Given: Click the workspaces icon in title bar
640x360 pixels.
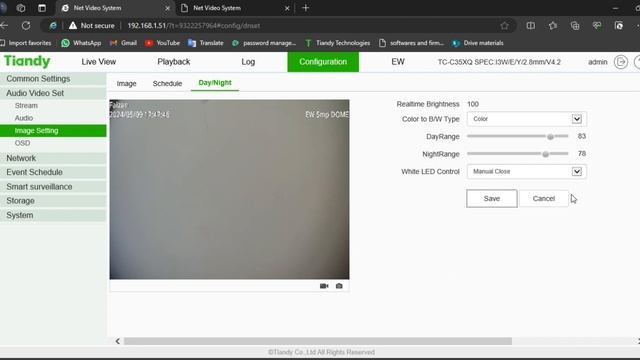Looking at the screenshot, I should click(21, 8).
